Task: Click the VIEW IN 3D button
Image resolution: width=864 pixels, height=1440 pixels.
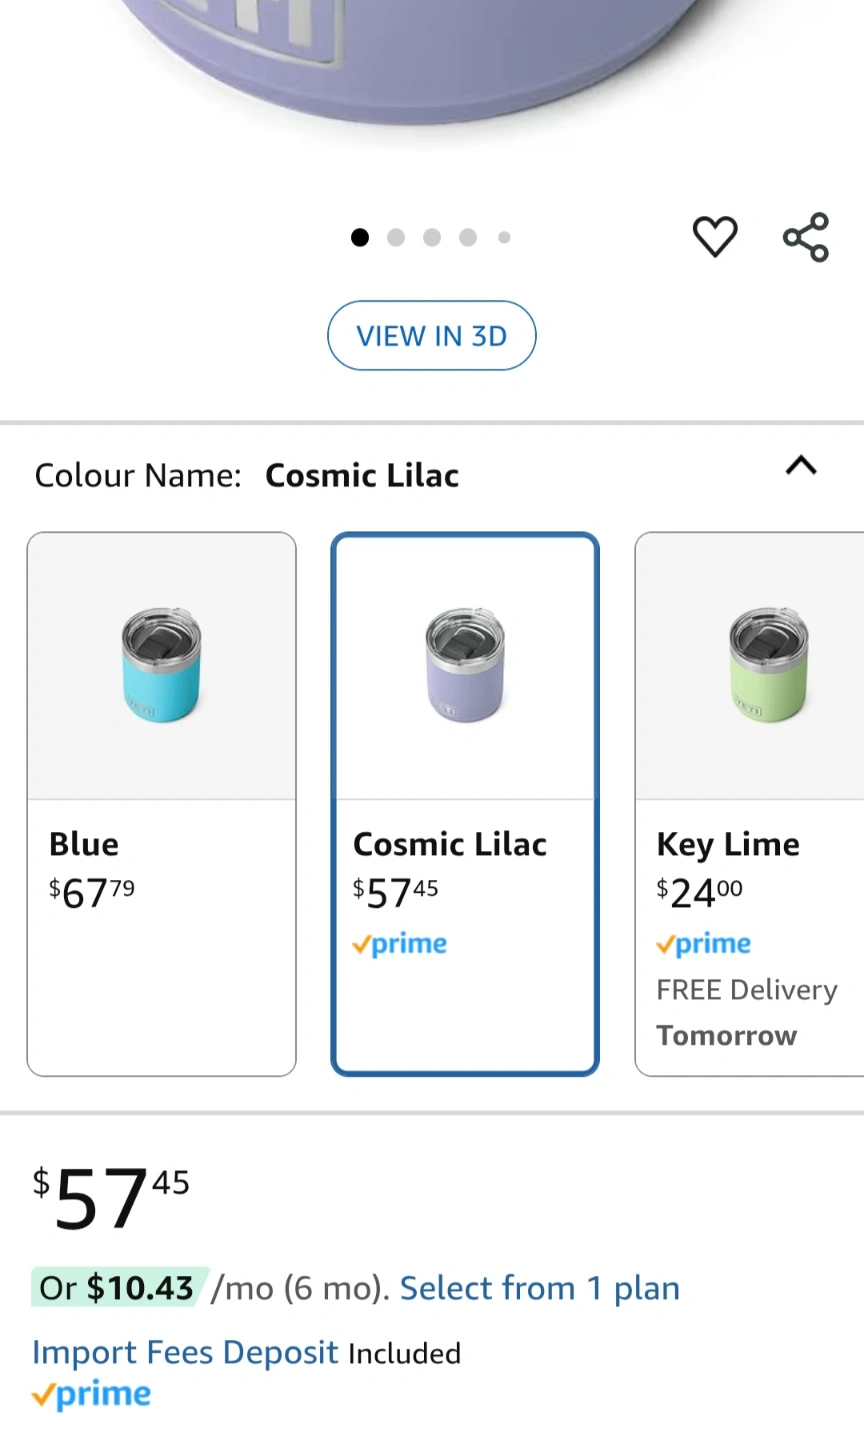Action: 432,336
